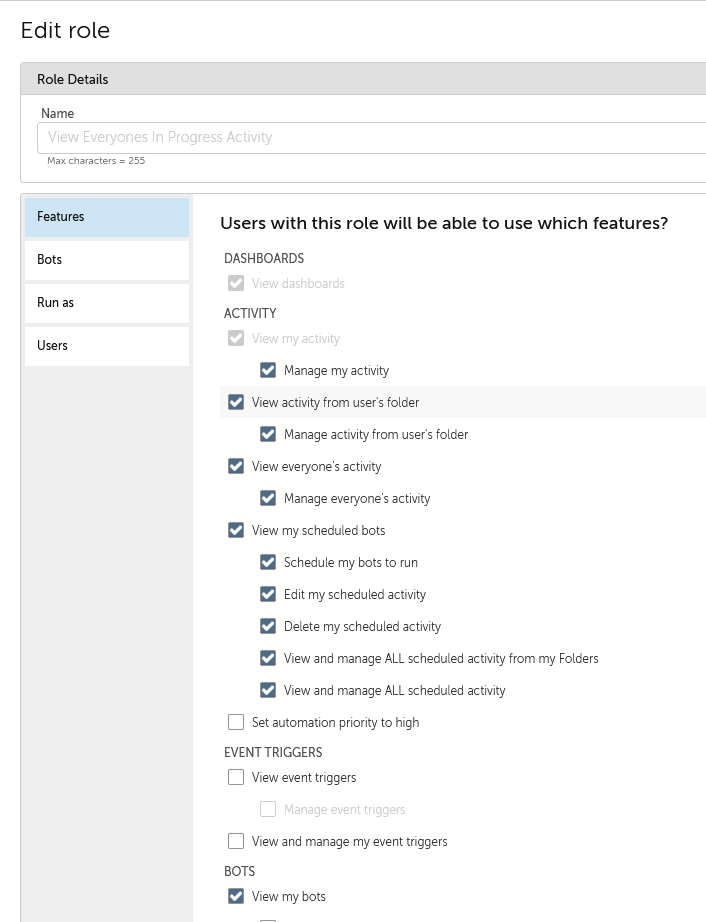The height and width of the screenshot is (922, 706).
Task: Enable View and manage my event triggers
Action: (x=236, y=841)
